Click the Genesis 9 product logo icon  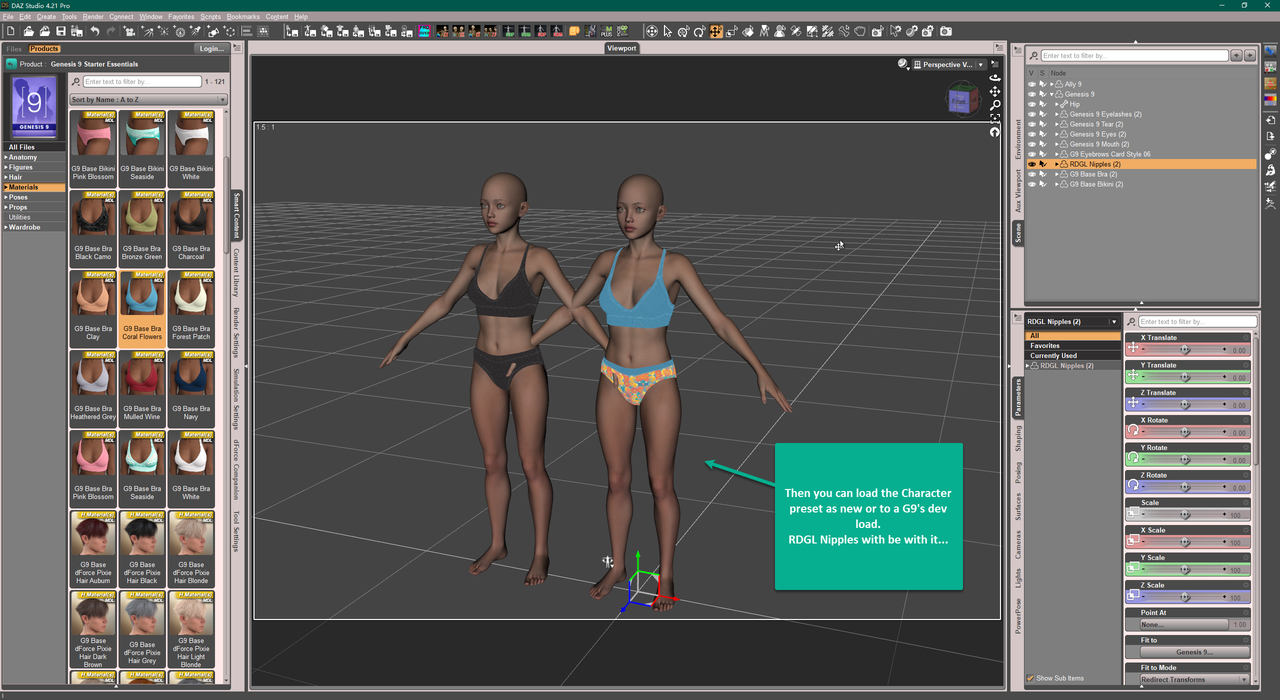coord(35,107)
